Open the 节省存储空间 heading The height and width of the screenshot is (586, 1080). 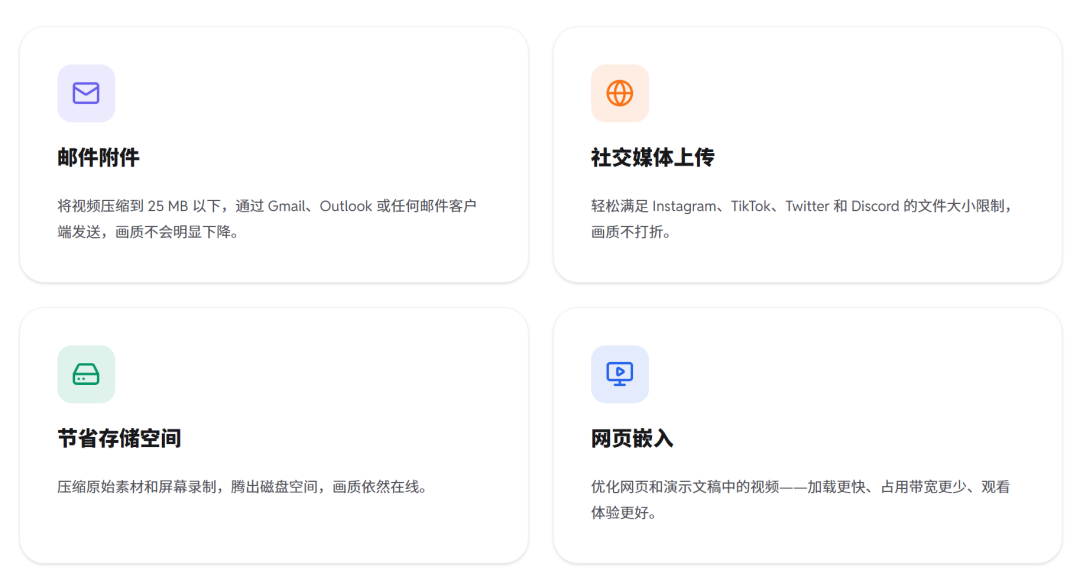[x=119, y=439]
